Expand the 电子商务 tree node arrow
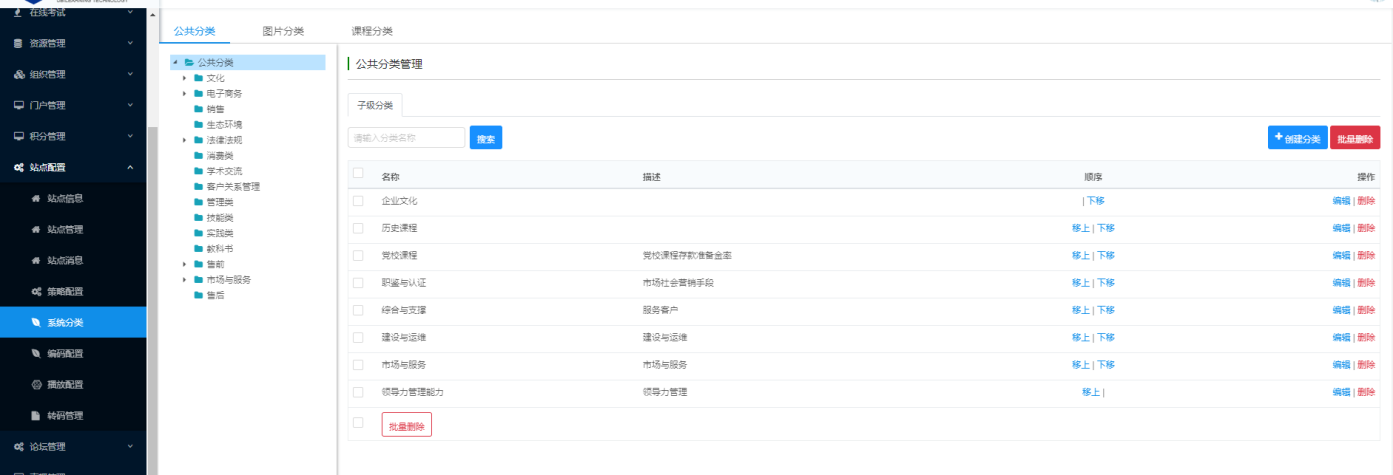The height and width of the screenshot is (475, 1393). (184, 93)
